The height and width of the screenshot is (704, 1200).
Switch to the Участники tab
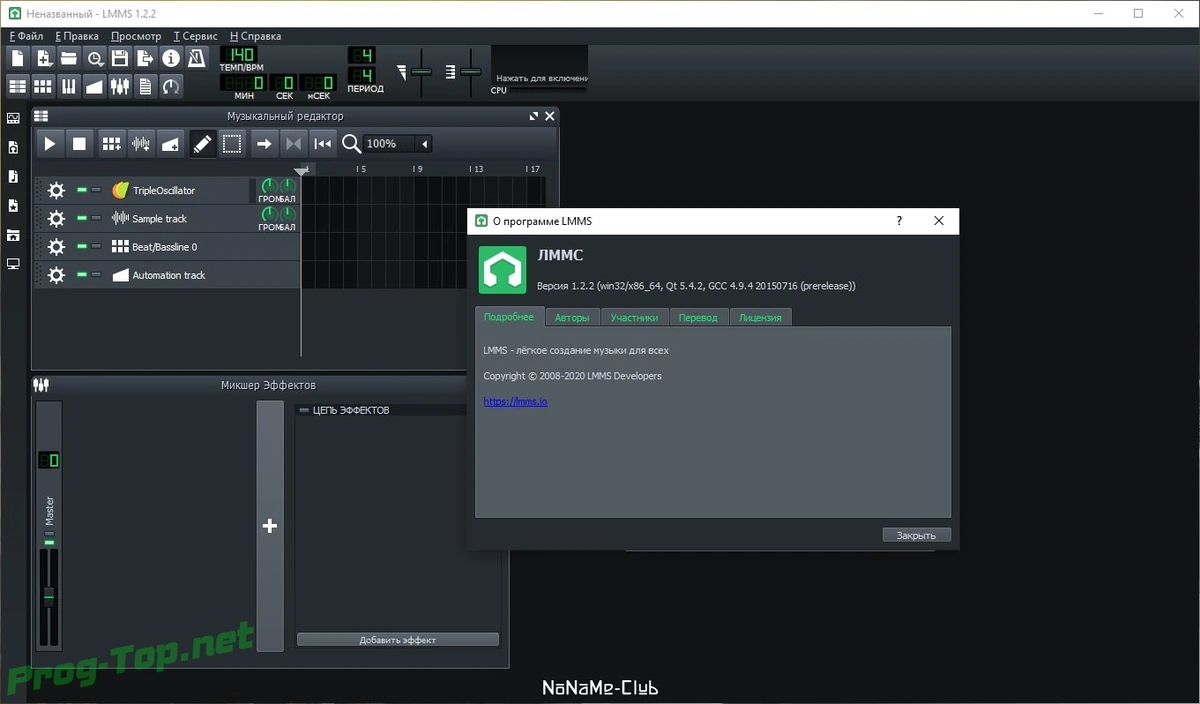(634, 317)
